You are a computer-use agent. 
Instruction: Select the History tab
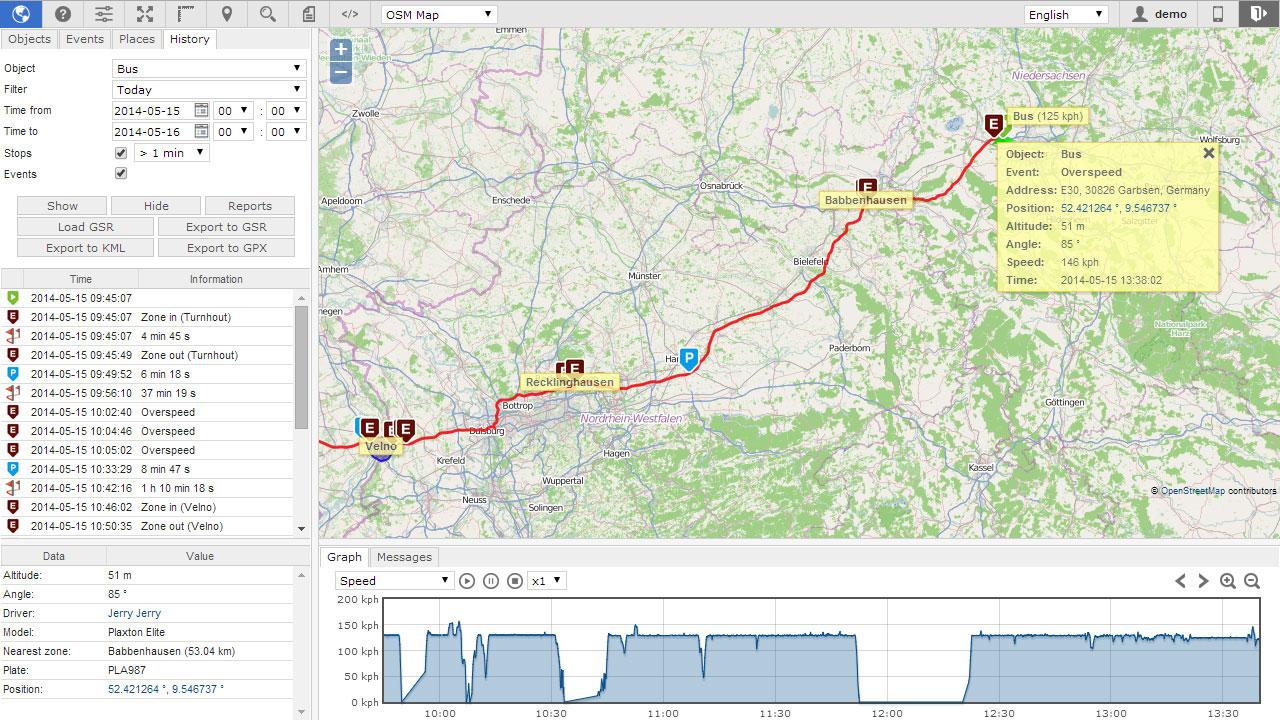189,39
